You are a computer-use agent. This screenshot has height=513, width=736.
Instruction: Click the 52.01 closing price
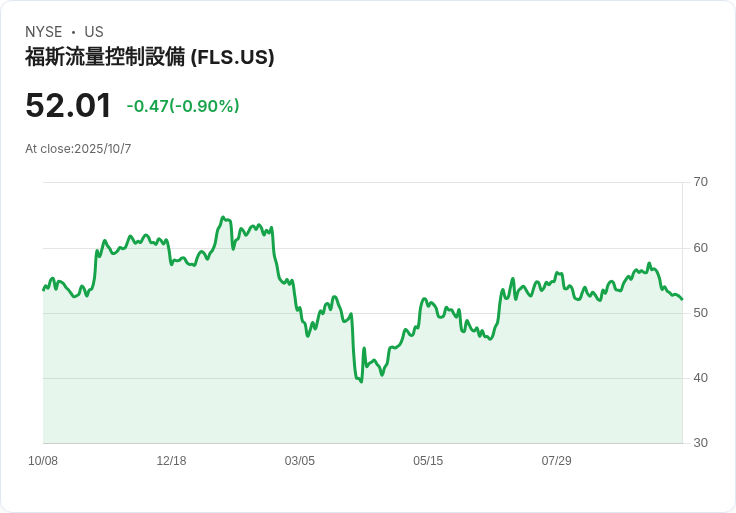pyautogui.click(x=68, y=106)
